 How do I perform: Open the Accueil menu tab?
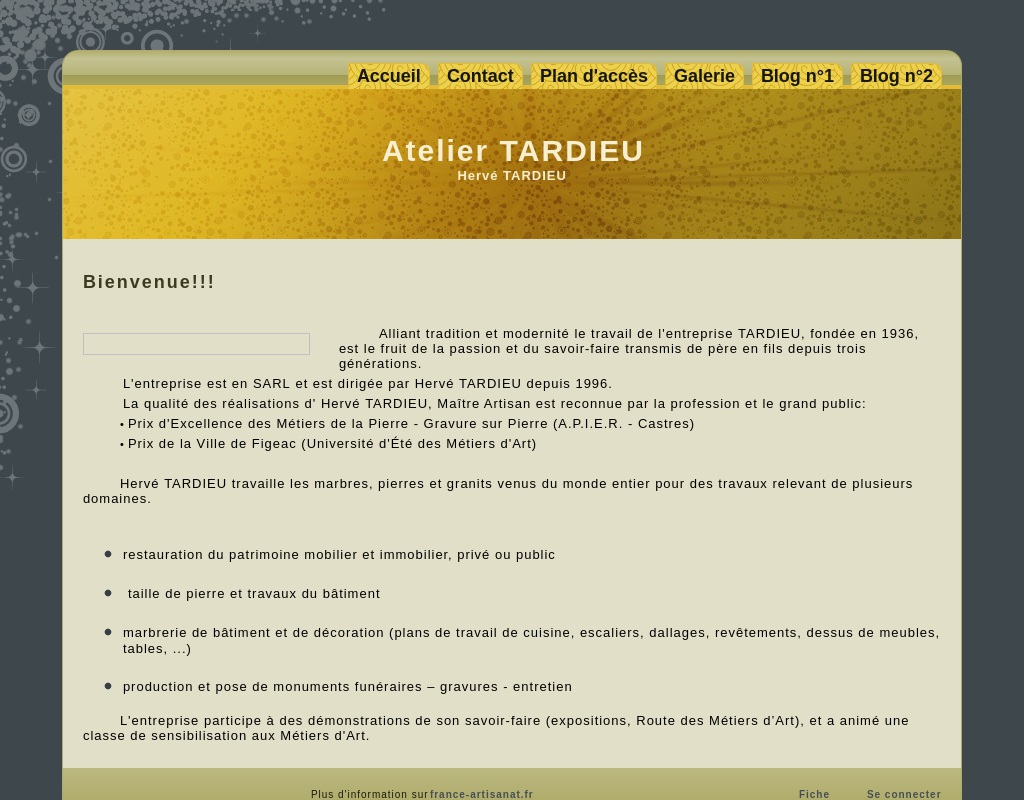(389, 76)
